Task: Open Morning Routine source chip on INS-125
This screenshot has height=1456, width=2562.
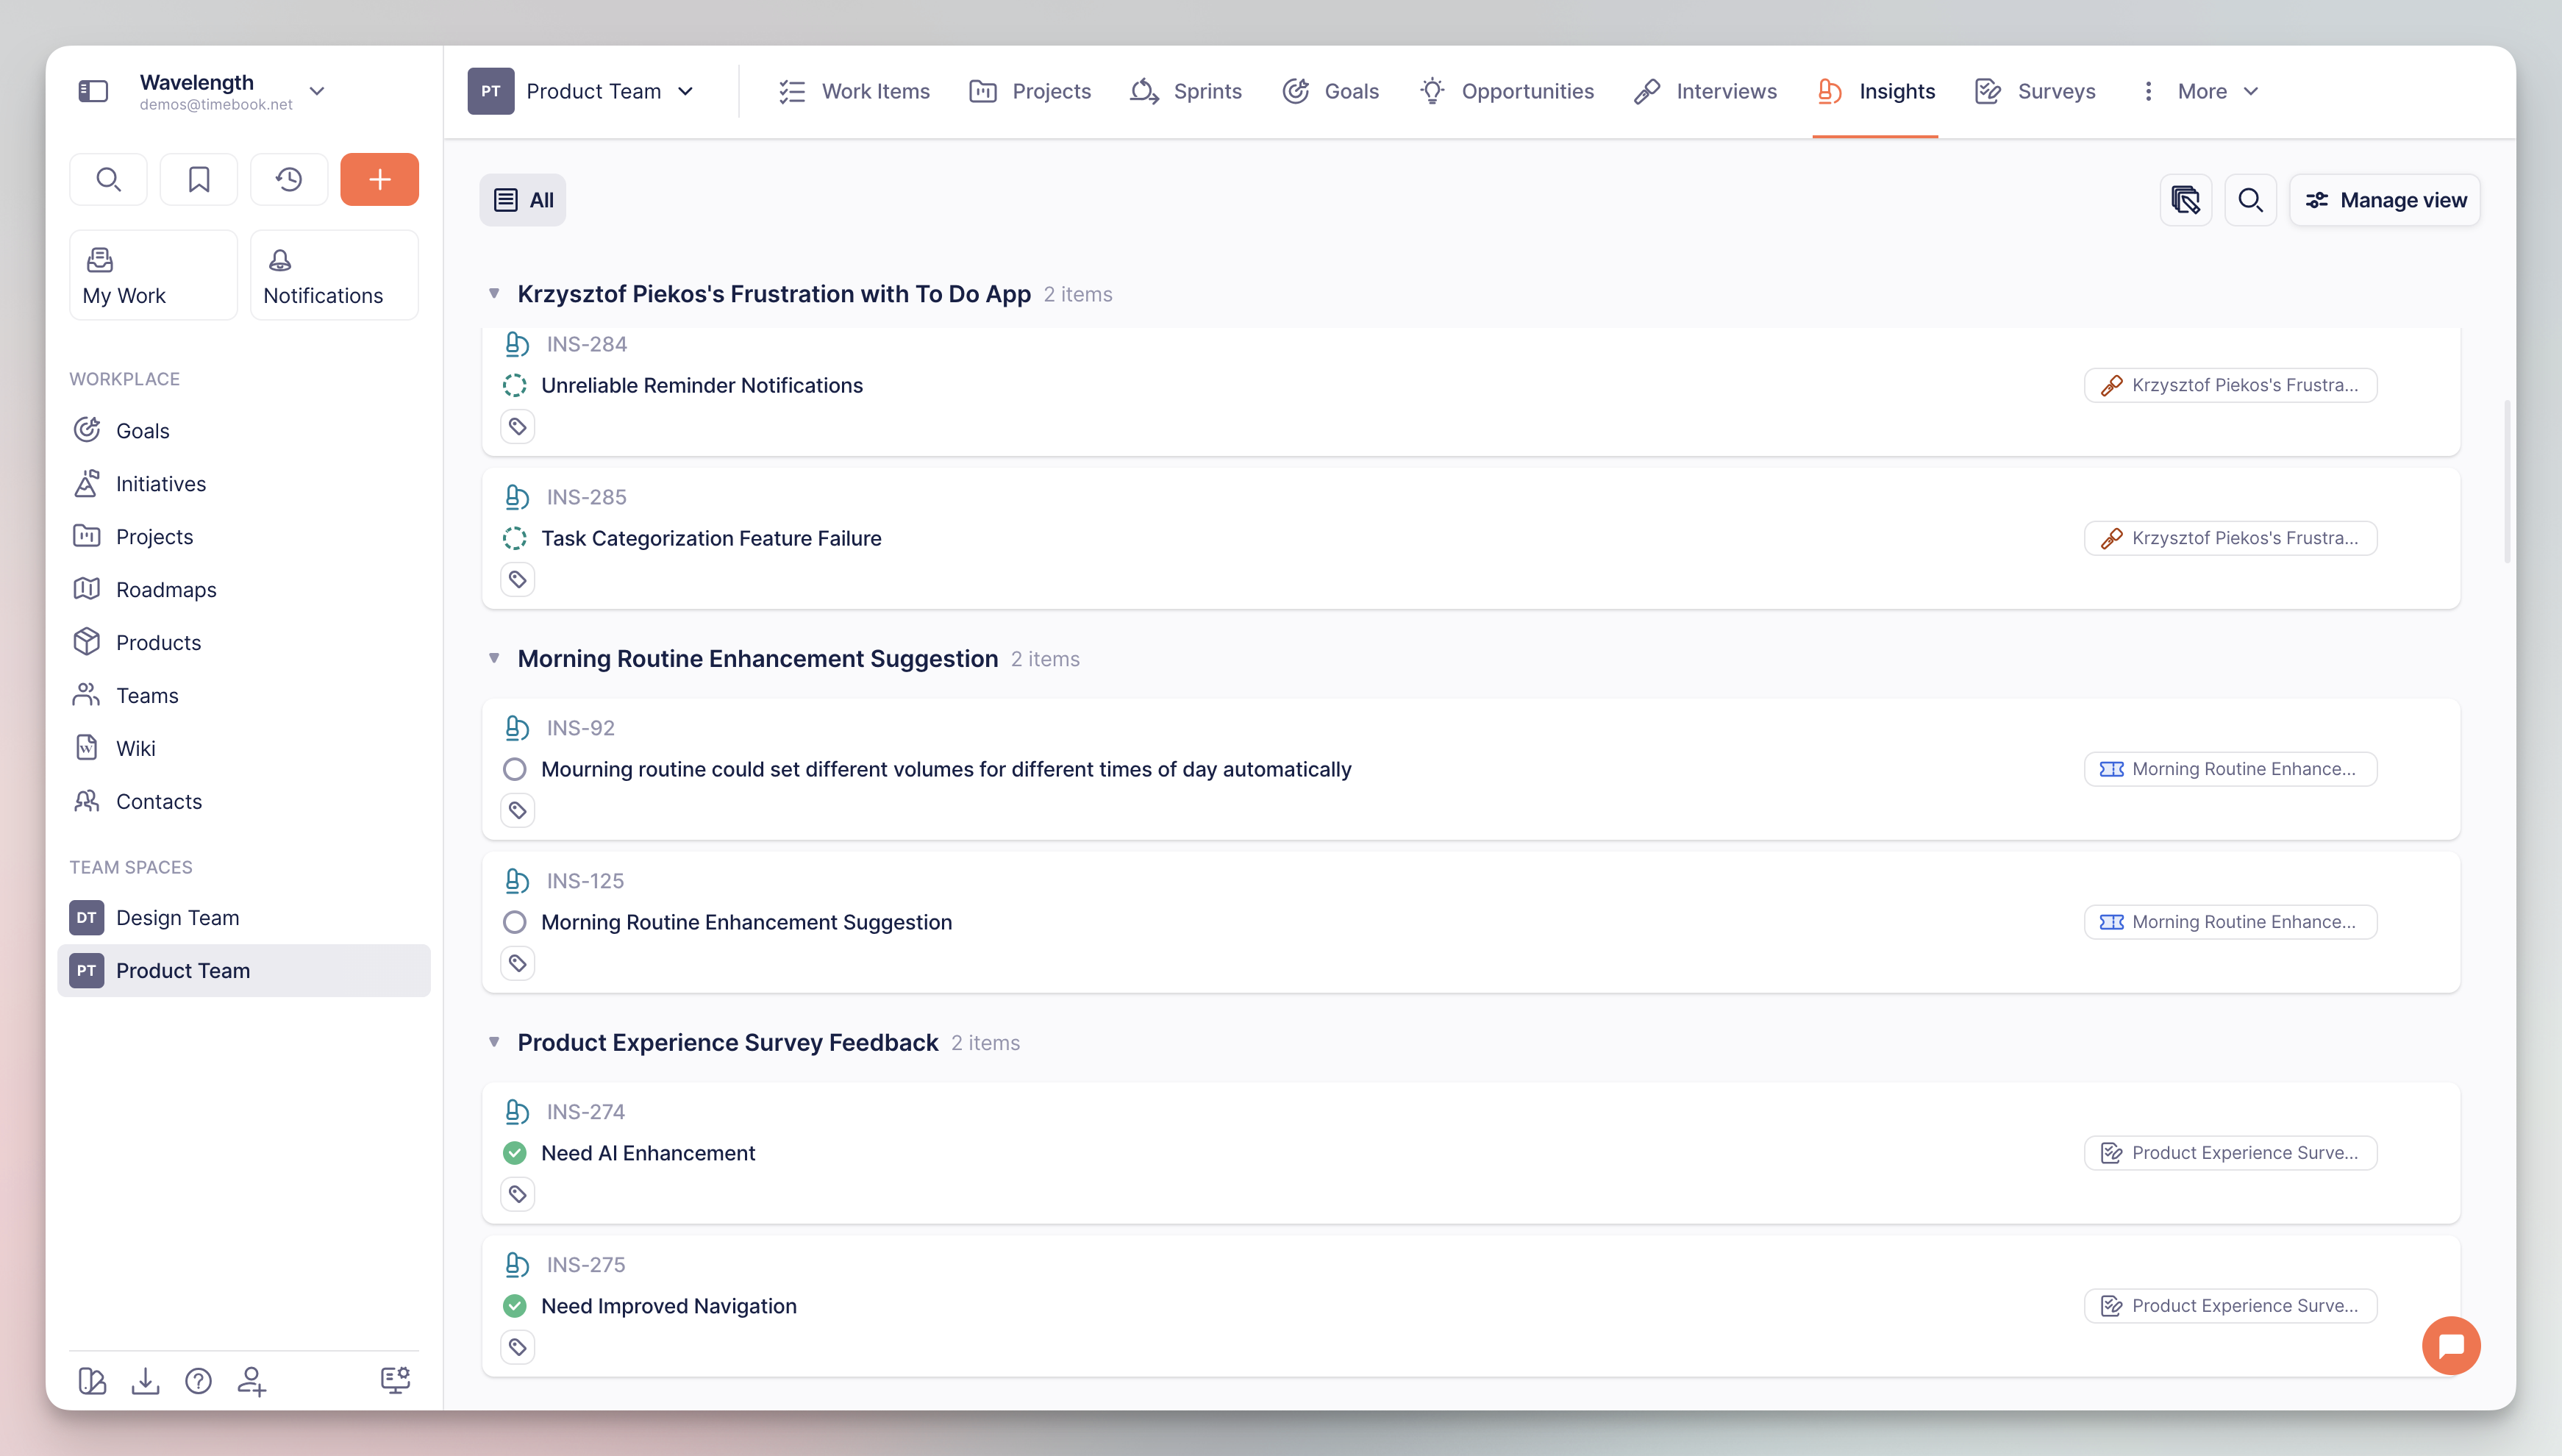Action: [x=2230, y=922]
